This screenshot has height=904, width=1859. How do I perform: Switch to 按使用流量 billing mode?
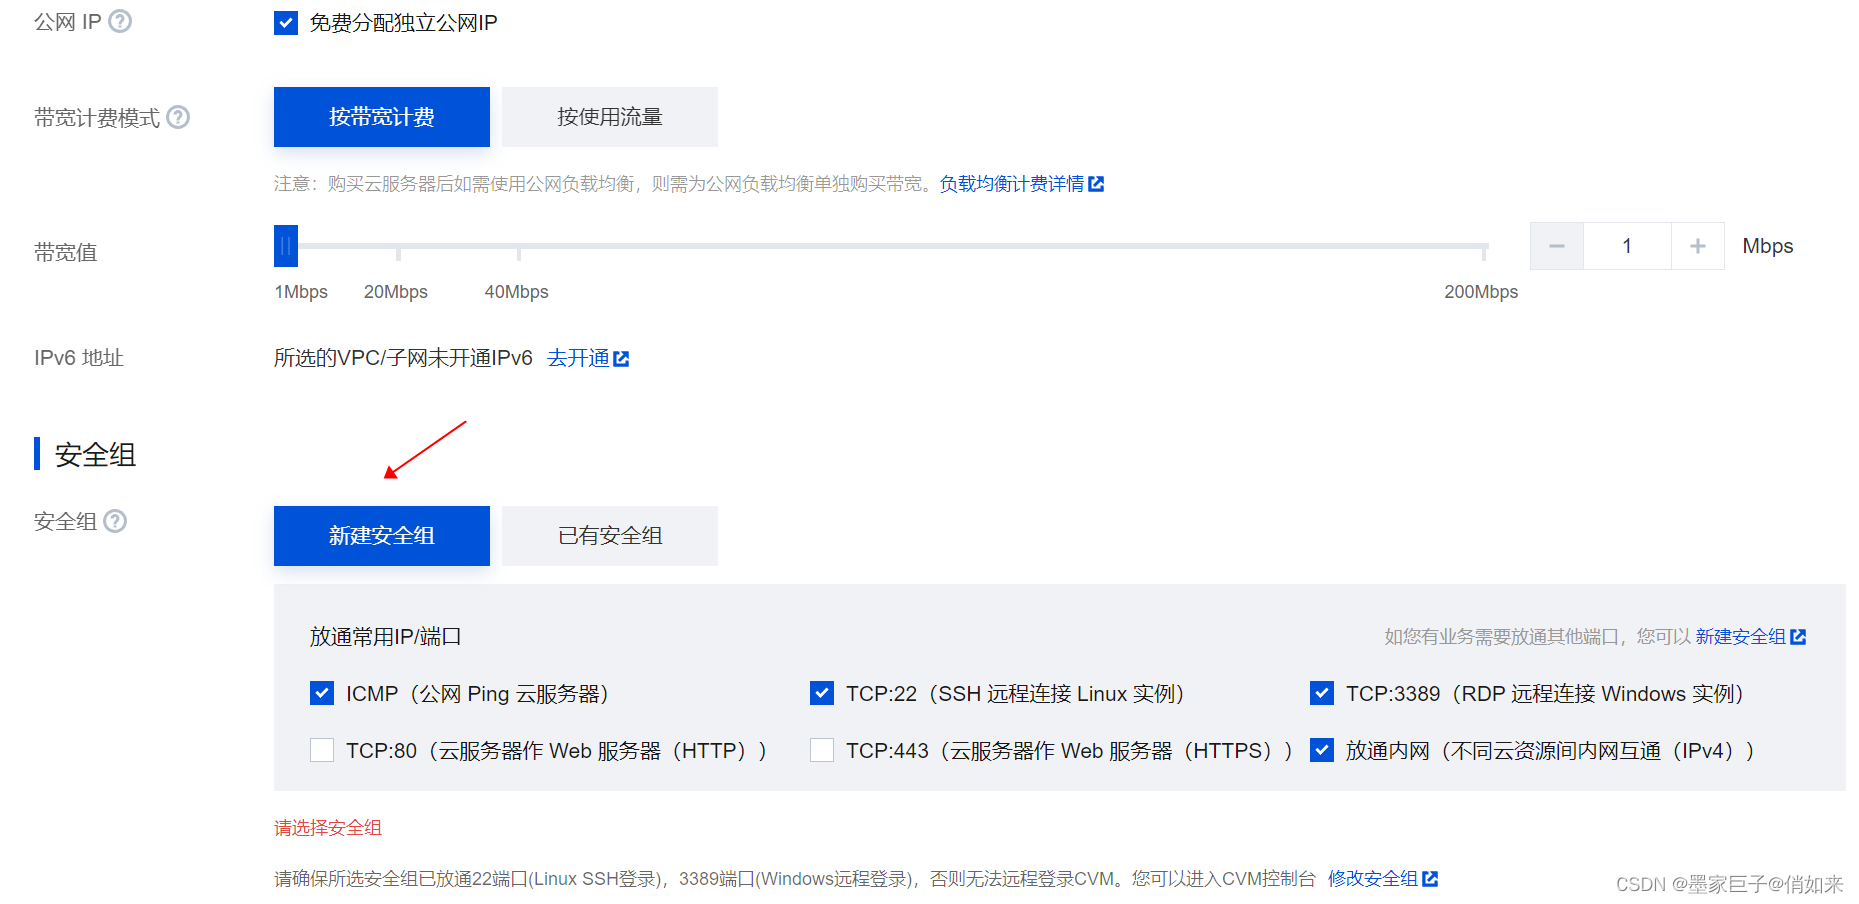point(609,117)
